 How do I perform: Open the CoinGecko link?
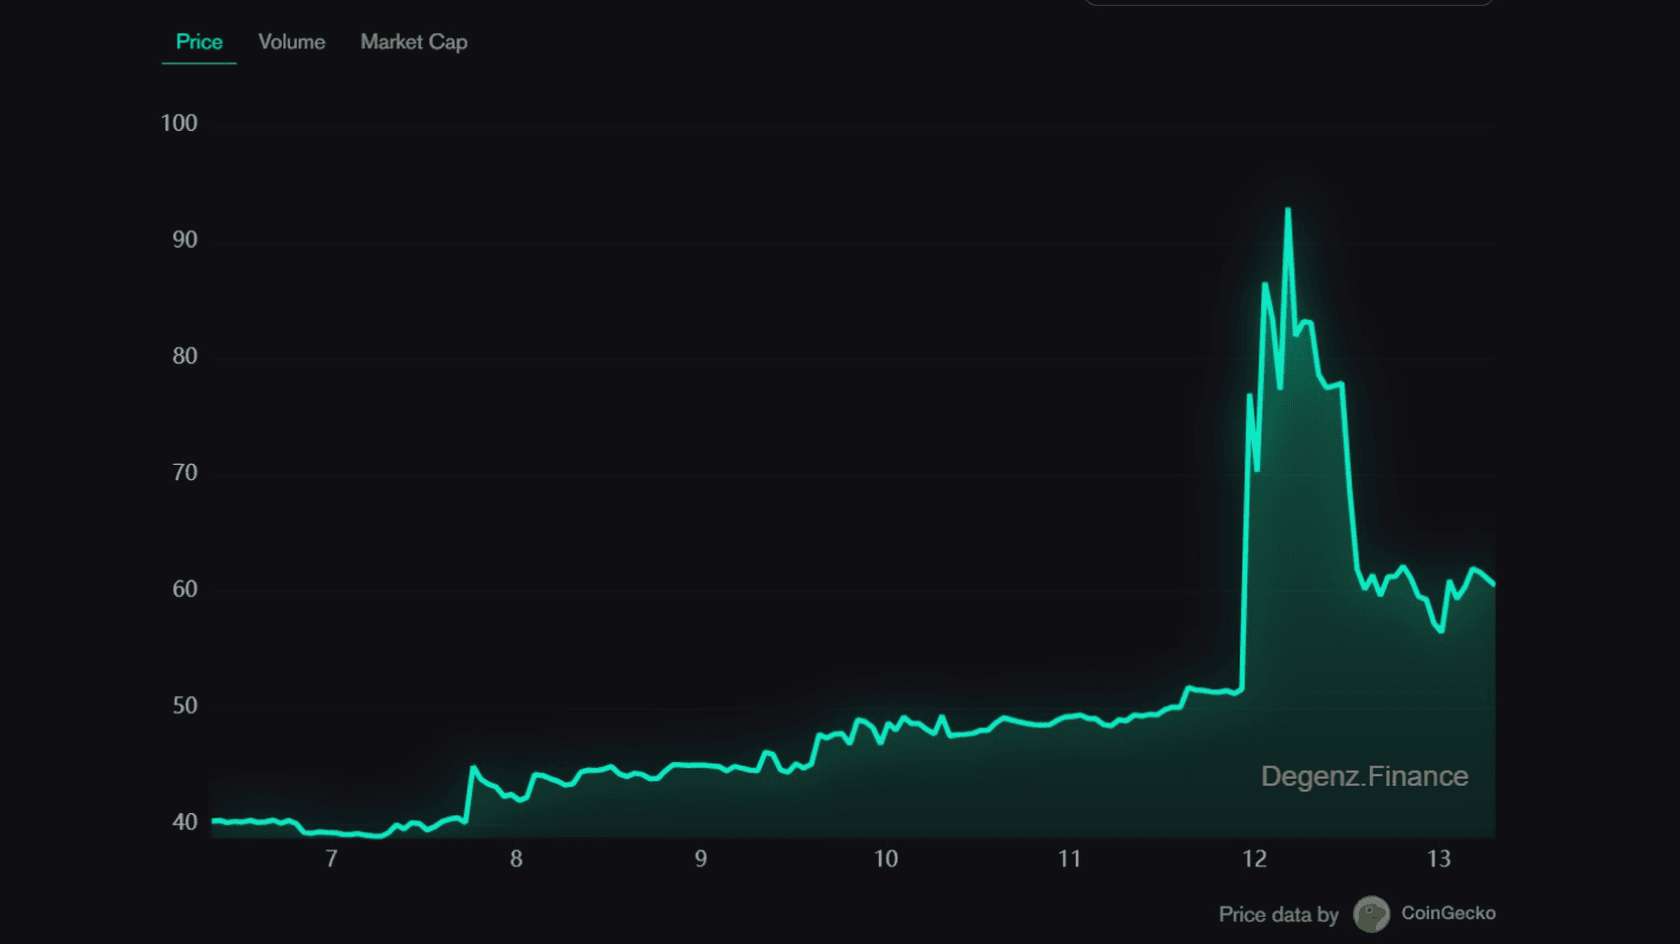tap(1448, 913)
